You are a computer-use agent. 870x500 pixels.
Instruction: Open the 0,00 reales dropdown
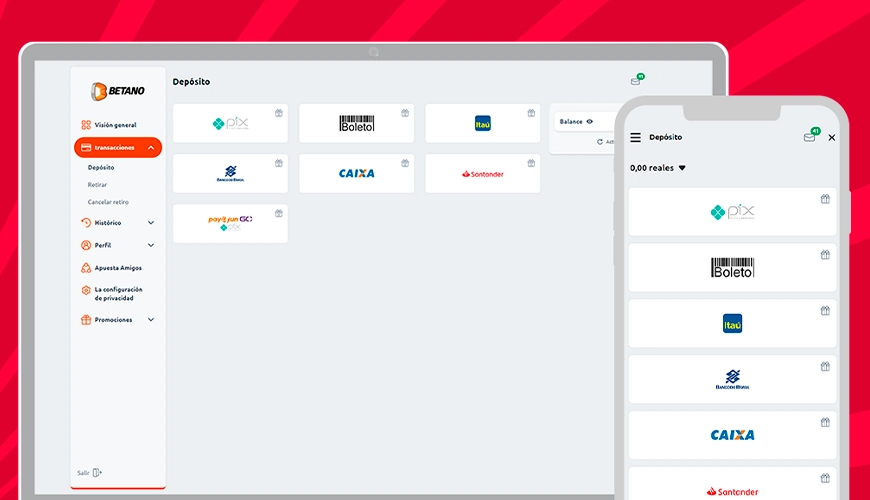coord(658,168)
